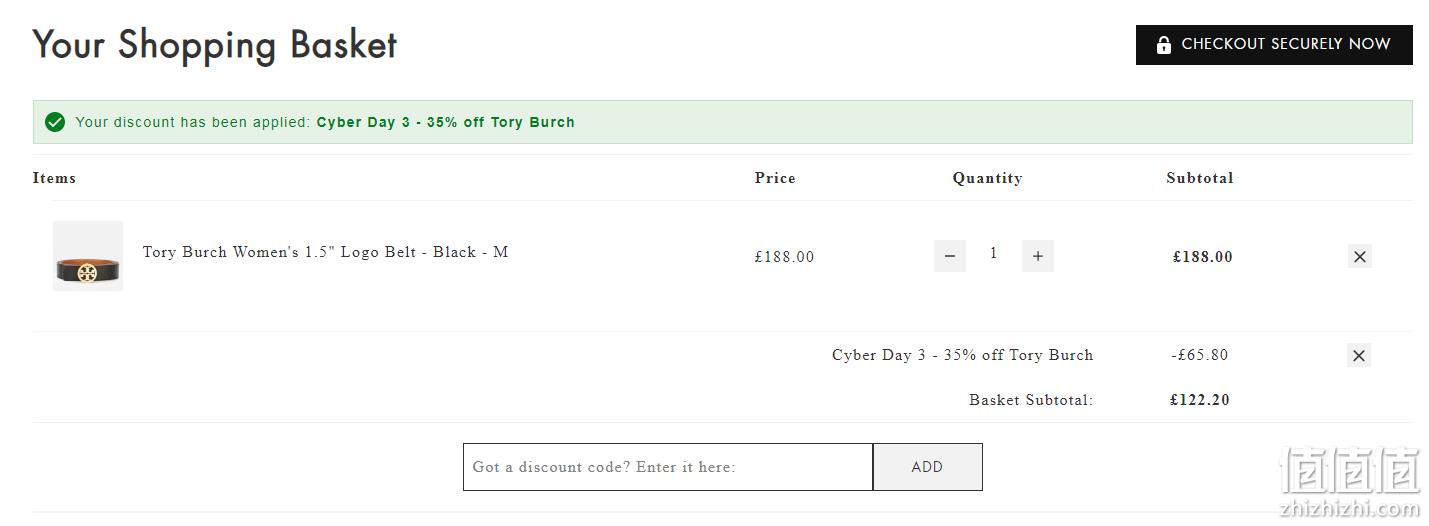Click the applied discount confirmation banner
1429x526 pixels.
[x=722, y=122]
